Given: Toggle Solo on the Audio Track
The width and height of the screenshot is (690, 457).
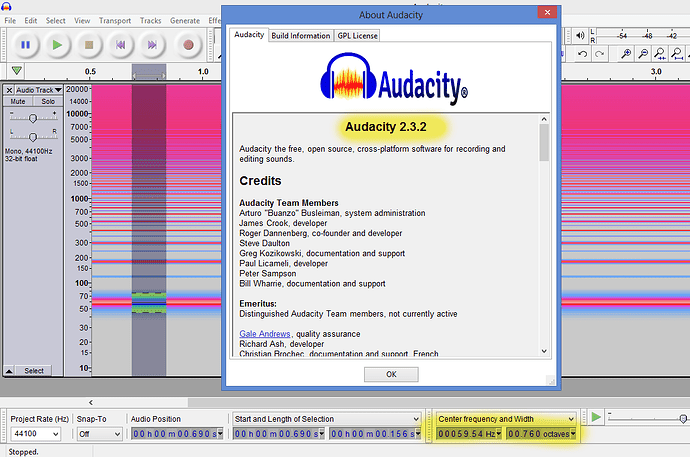Looking at the screenshot, I should point(48,102).
